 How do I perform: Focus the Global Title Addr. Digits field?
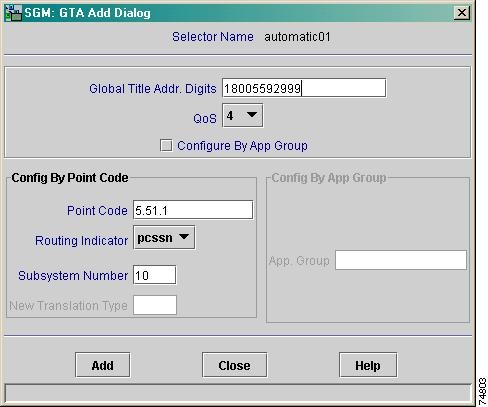(x=304, y=88)
